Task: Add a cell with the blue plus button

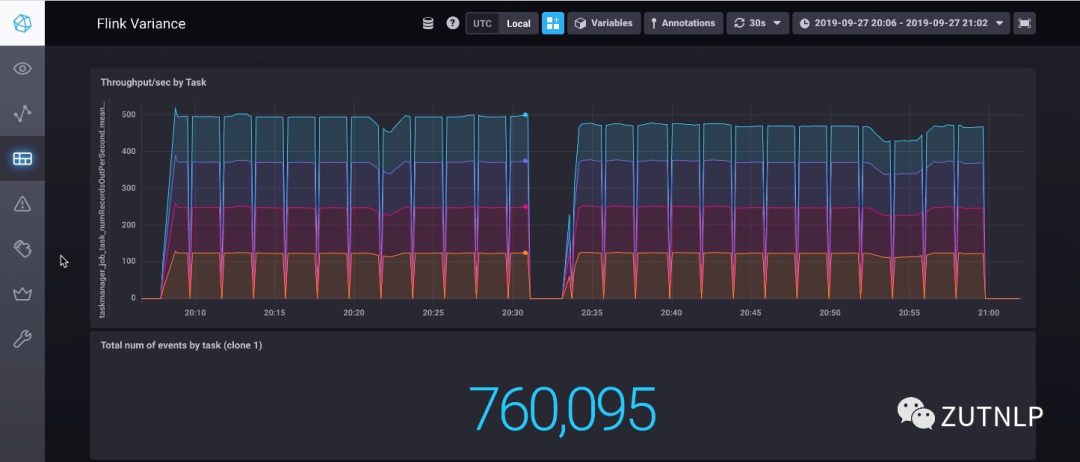Action: coord(552,23)
